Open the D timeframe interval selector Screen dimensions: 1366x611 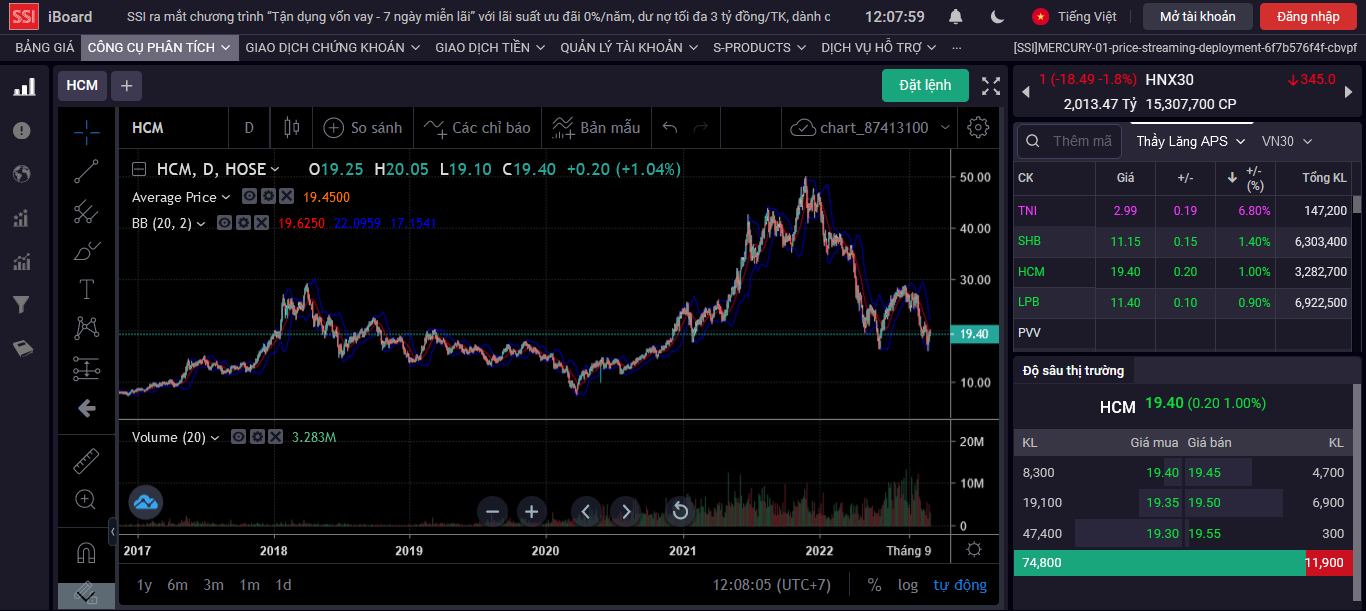tap(249, 128)
